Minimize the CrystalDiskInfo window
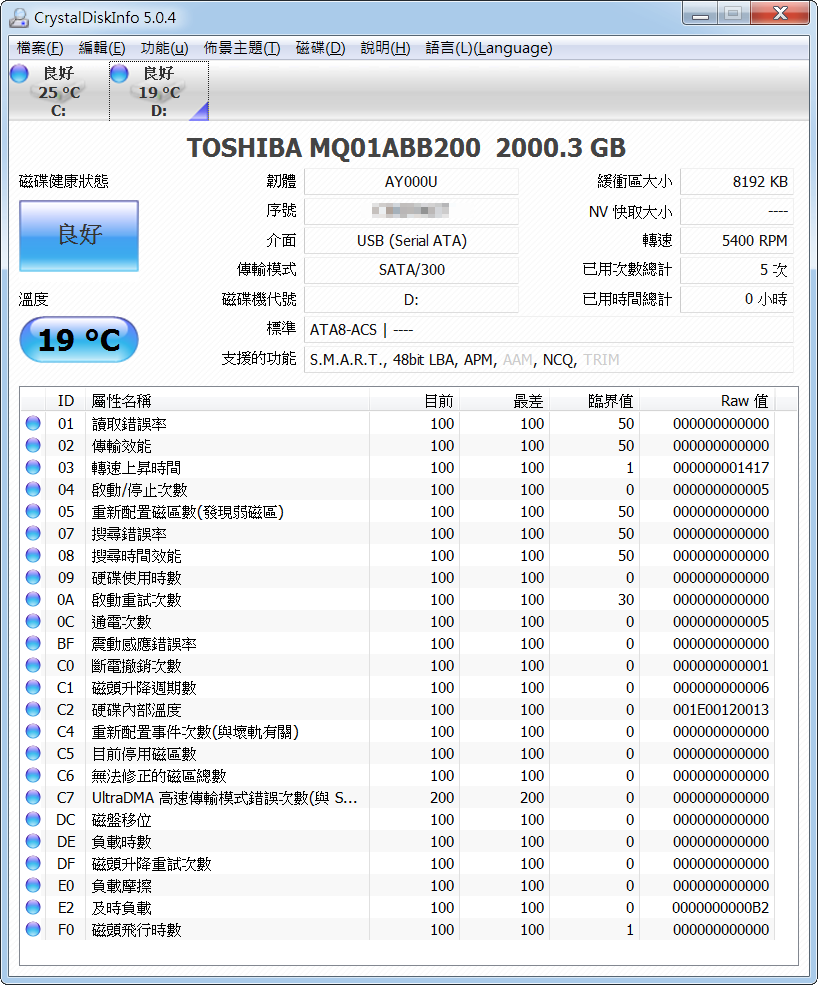Viewport: 818px width, 985px height. [x=701, y=14]
